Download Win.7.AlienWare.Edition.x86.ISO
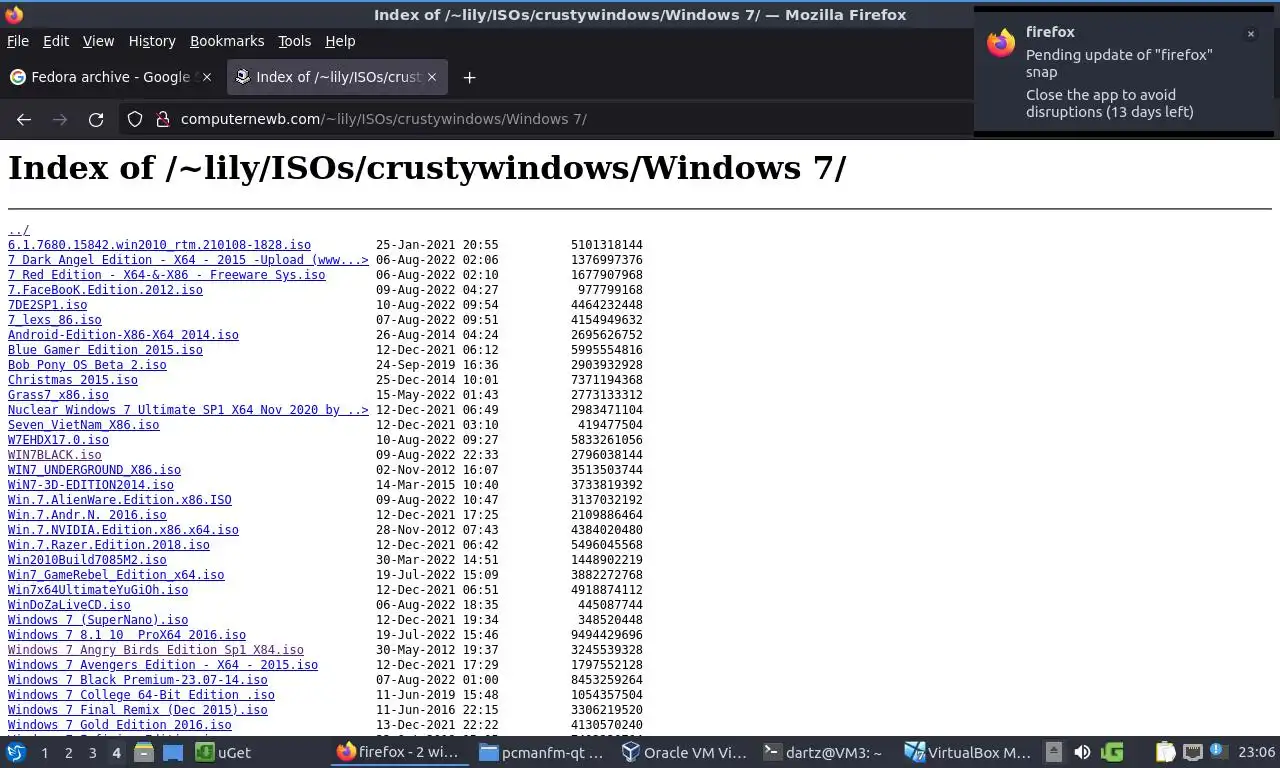The height and width of the screenshot is (768, 1280). point(119,500)
